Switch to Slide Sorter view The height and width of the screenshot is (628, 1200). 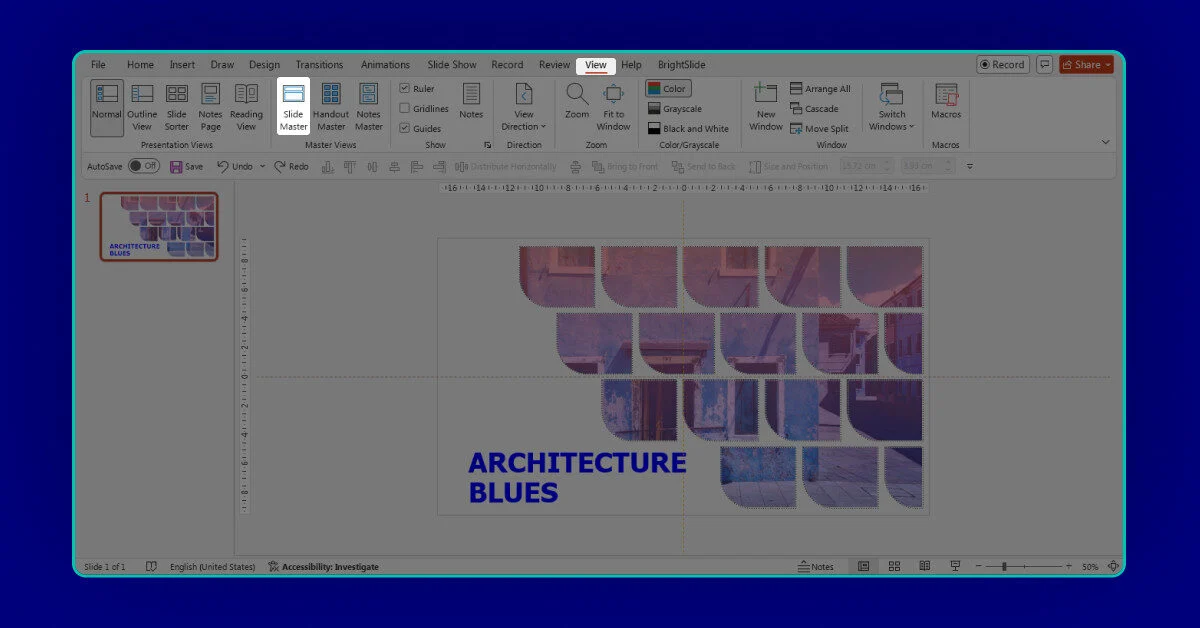coord(177,106)
